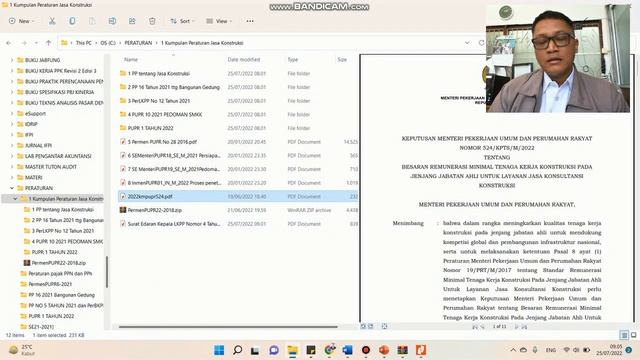The width and height of the screenshot is (640, 360).
Task: Open the Chat app on taskbar
Action: 274,350
